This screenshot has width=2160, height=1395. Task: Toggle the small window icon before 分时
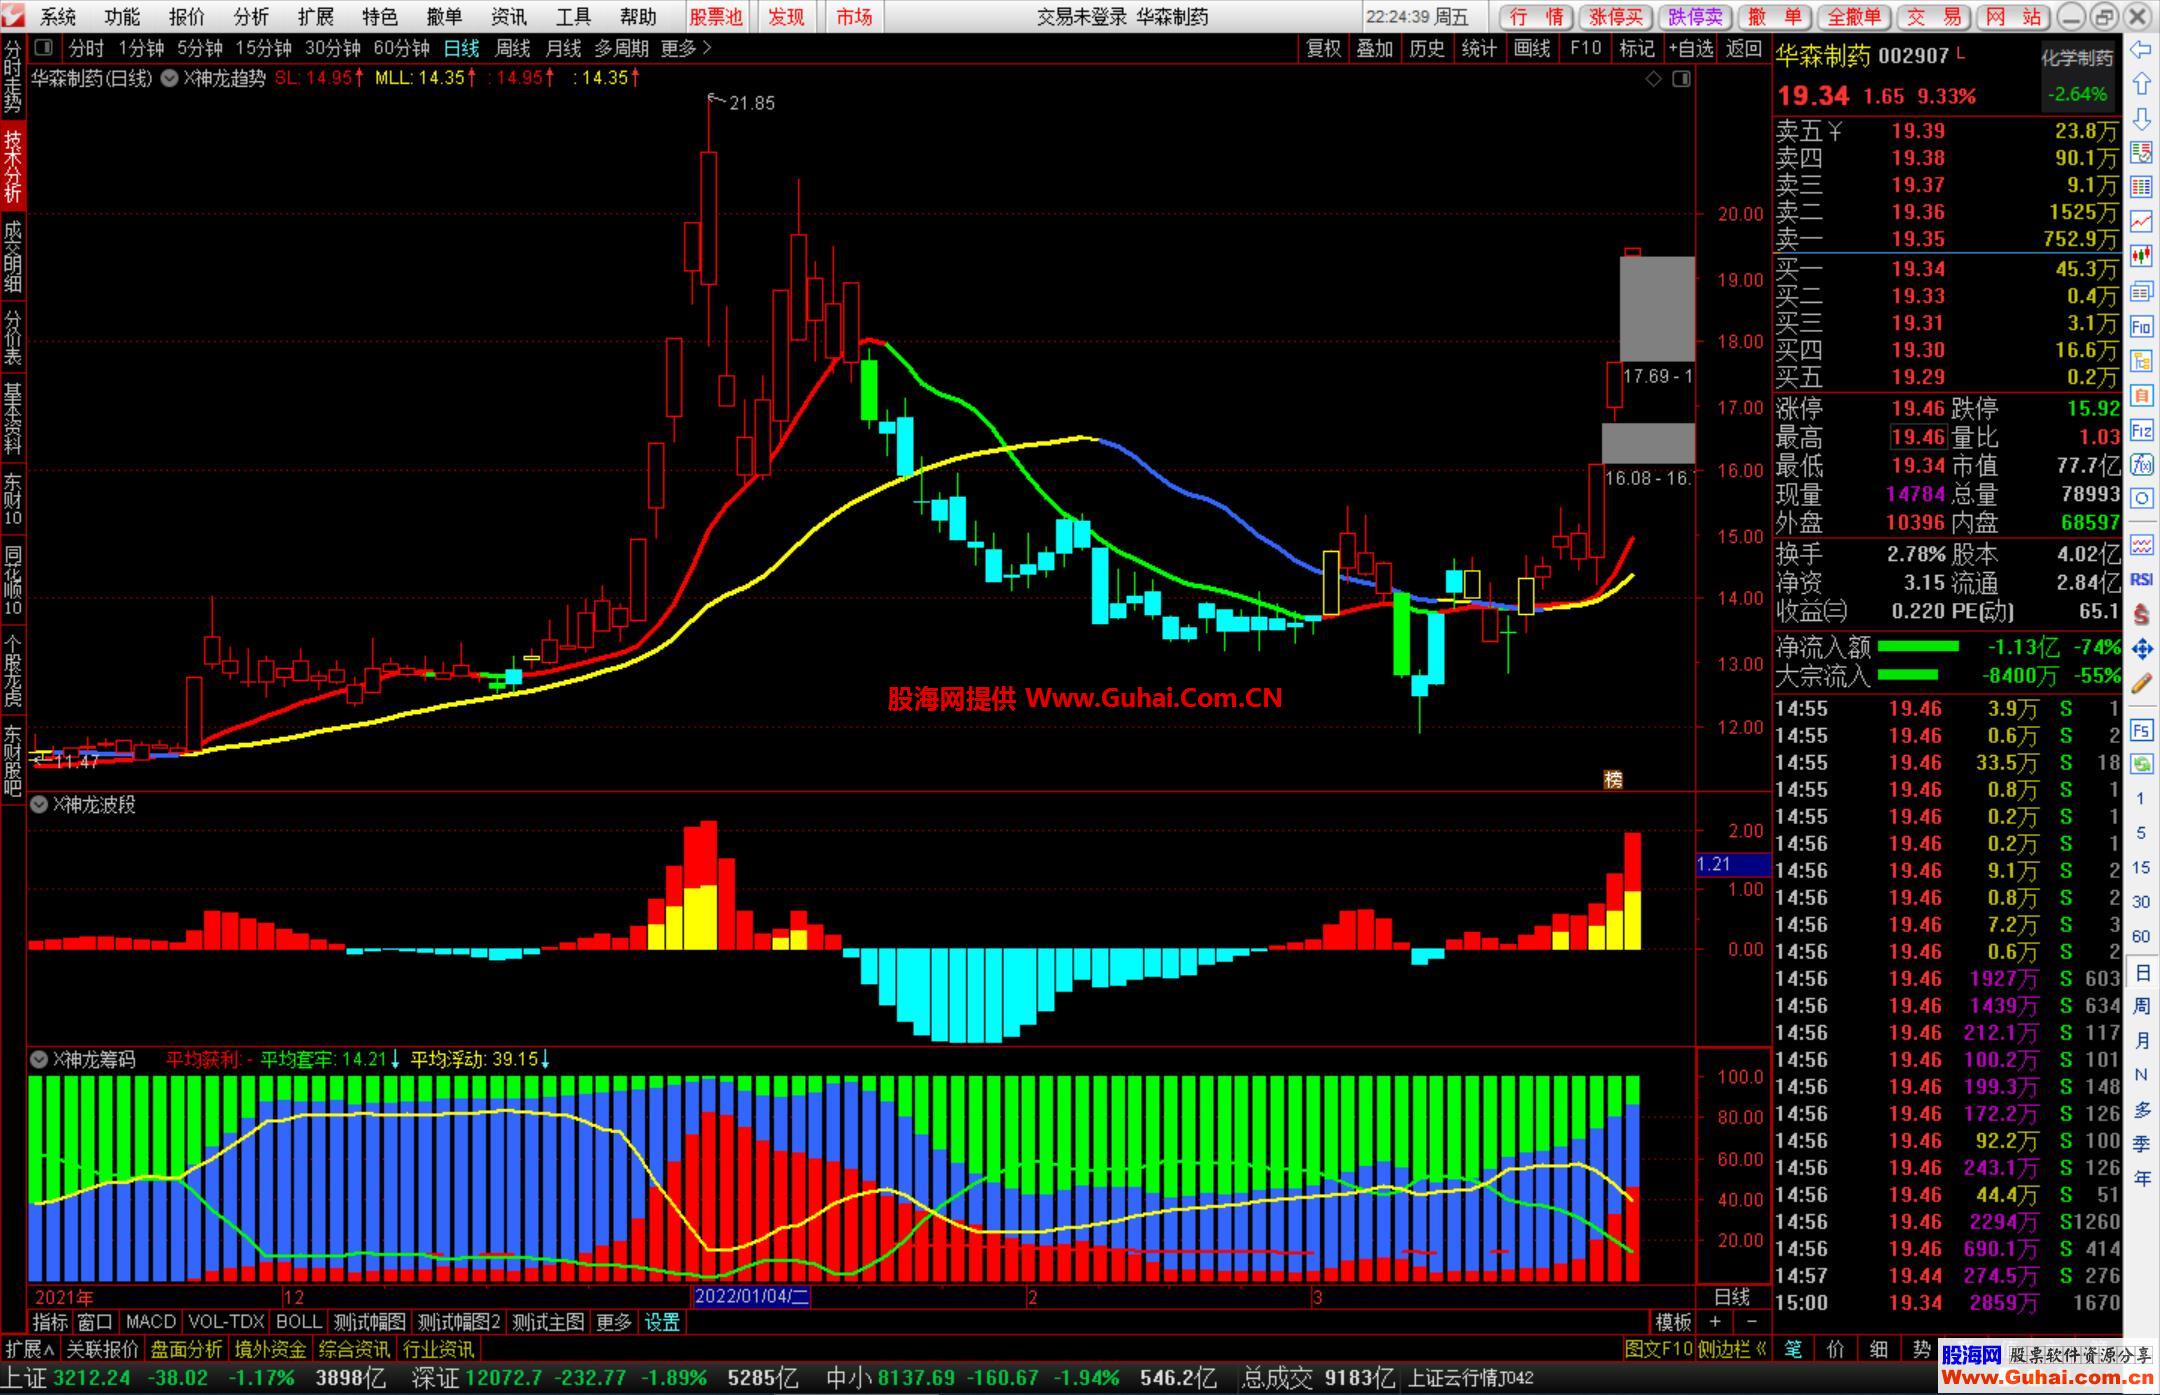point(43,48)
